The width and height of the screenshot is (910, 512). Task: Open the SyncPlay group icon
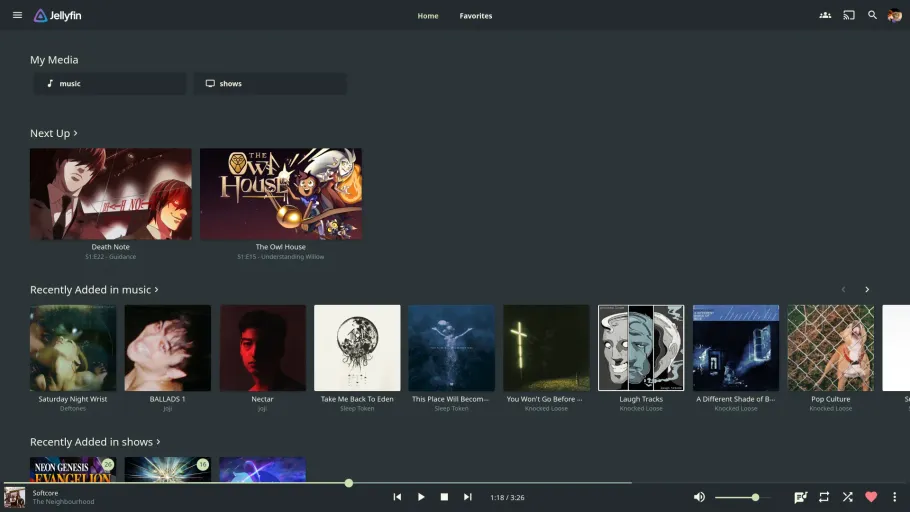(x=825, y=15)
